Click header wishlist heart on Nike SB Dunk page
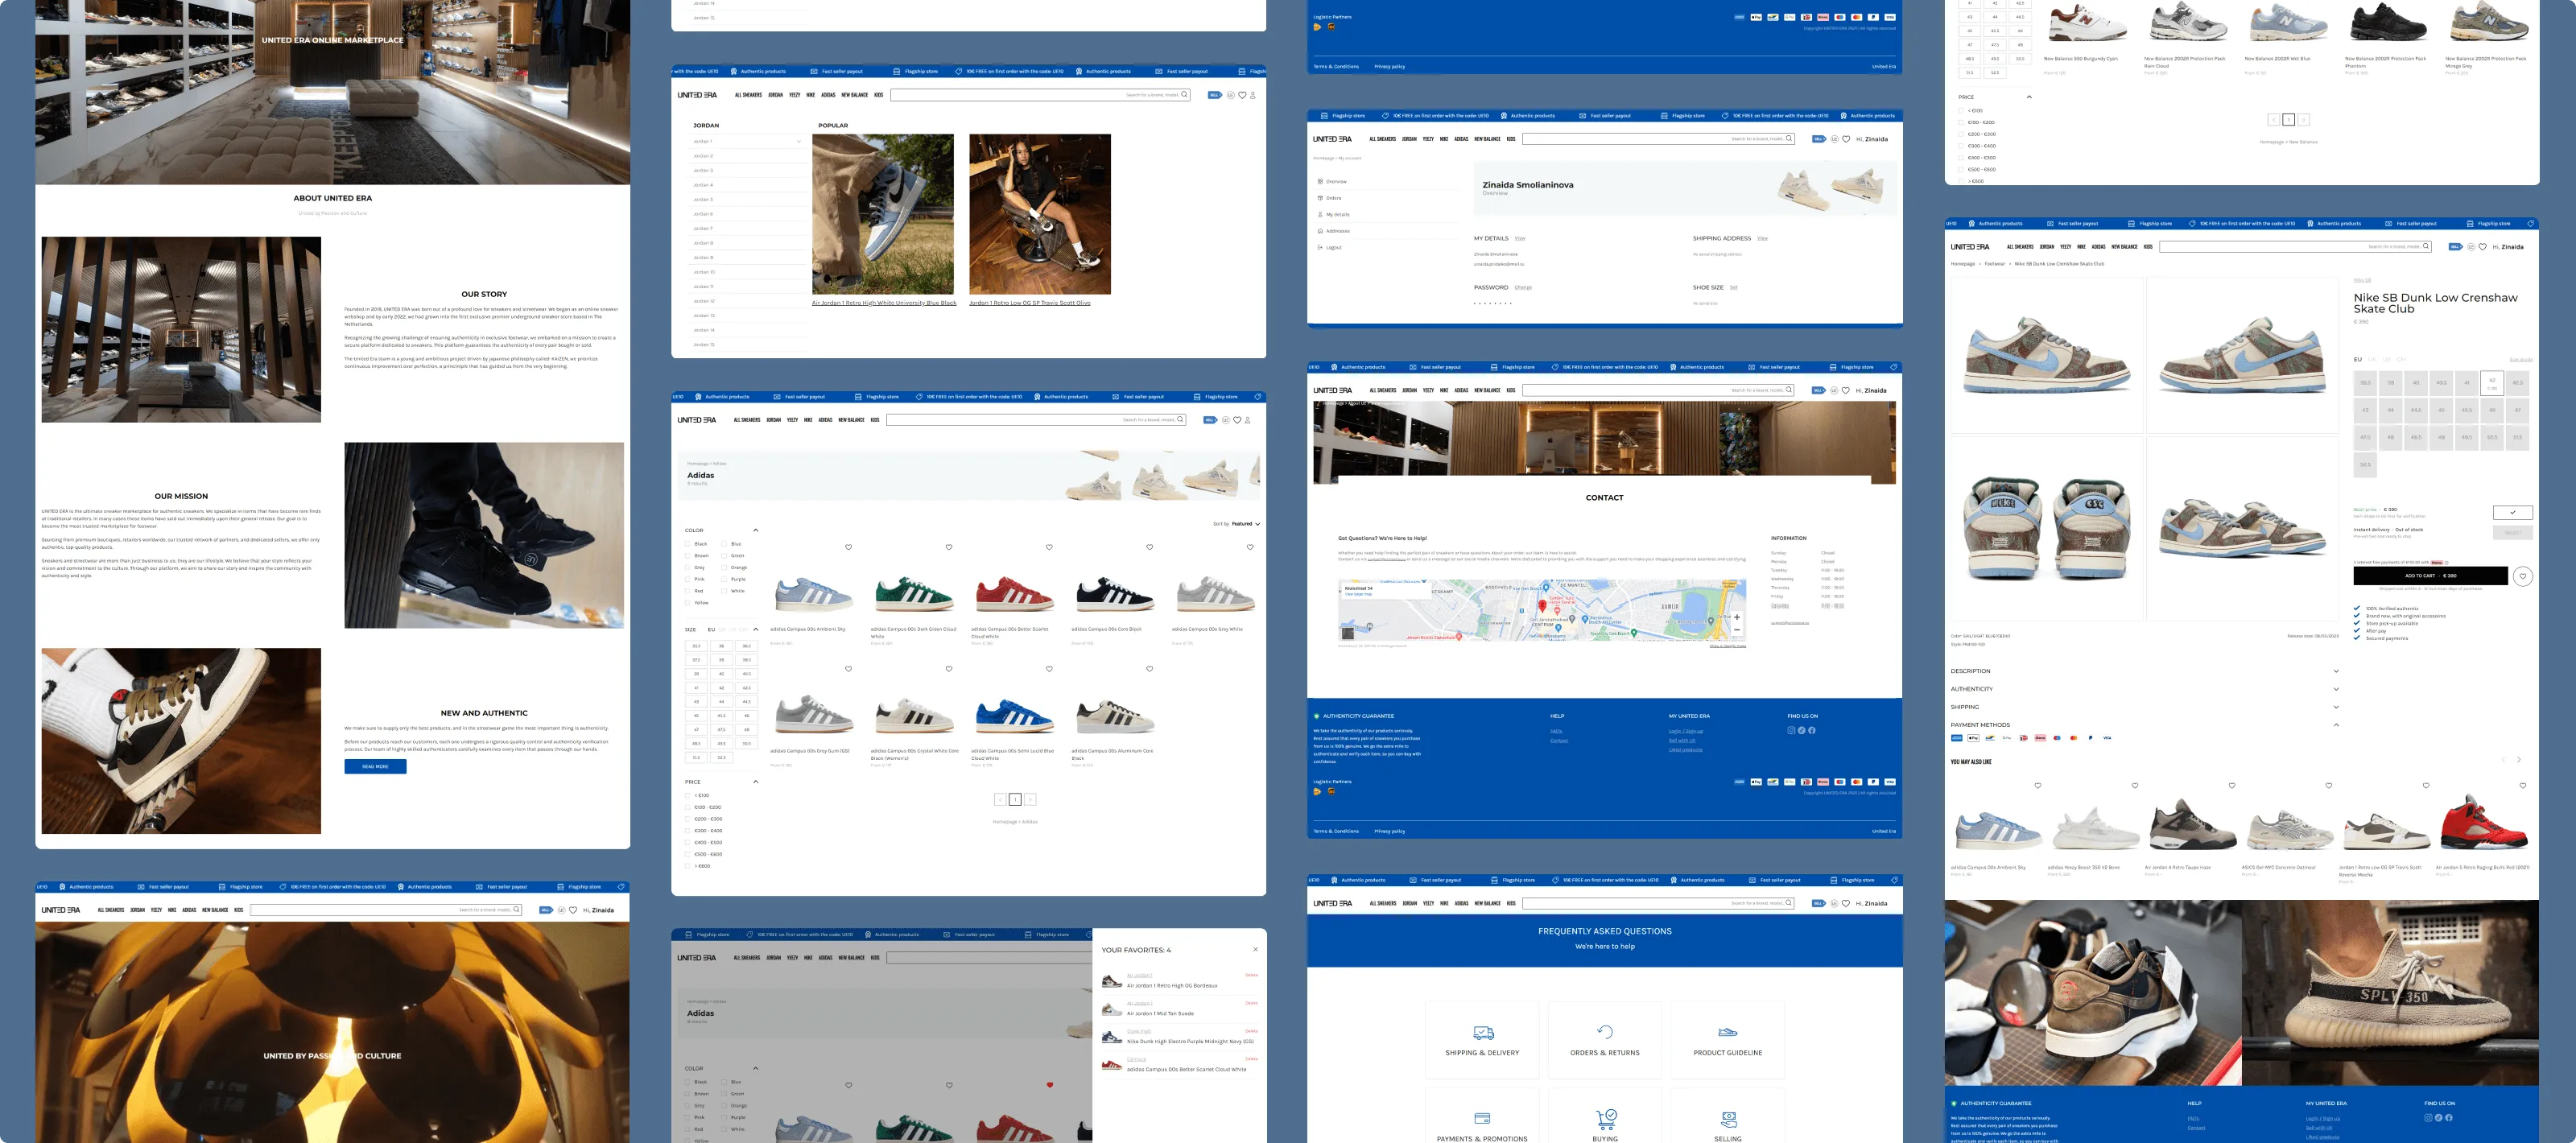This screenshot has height=1143, width=2576. tap(2482, 247)
